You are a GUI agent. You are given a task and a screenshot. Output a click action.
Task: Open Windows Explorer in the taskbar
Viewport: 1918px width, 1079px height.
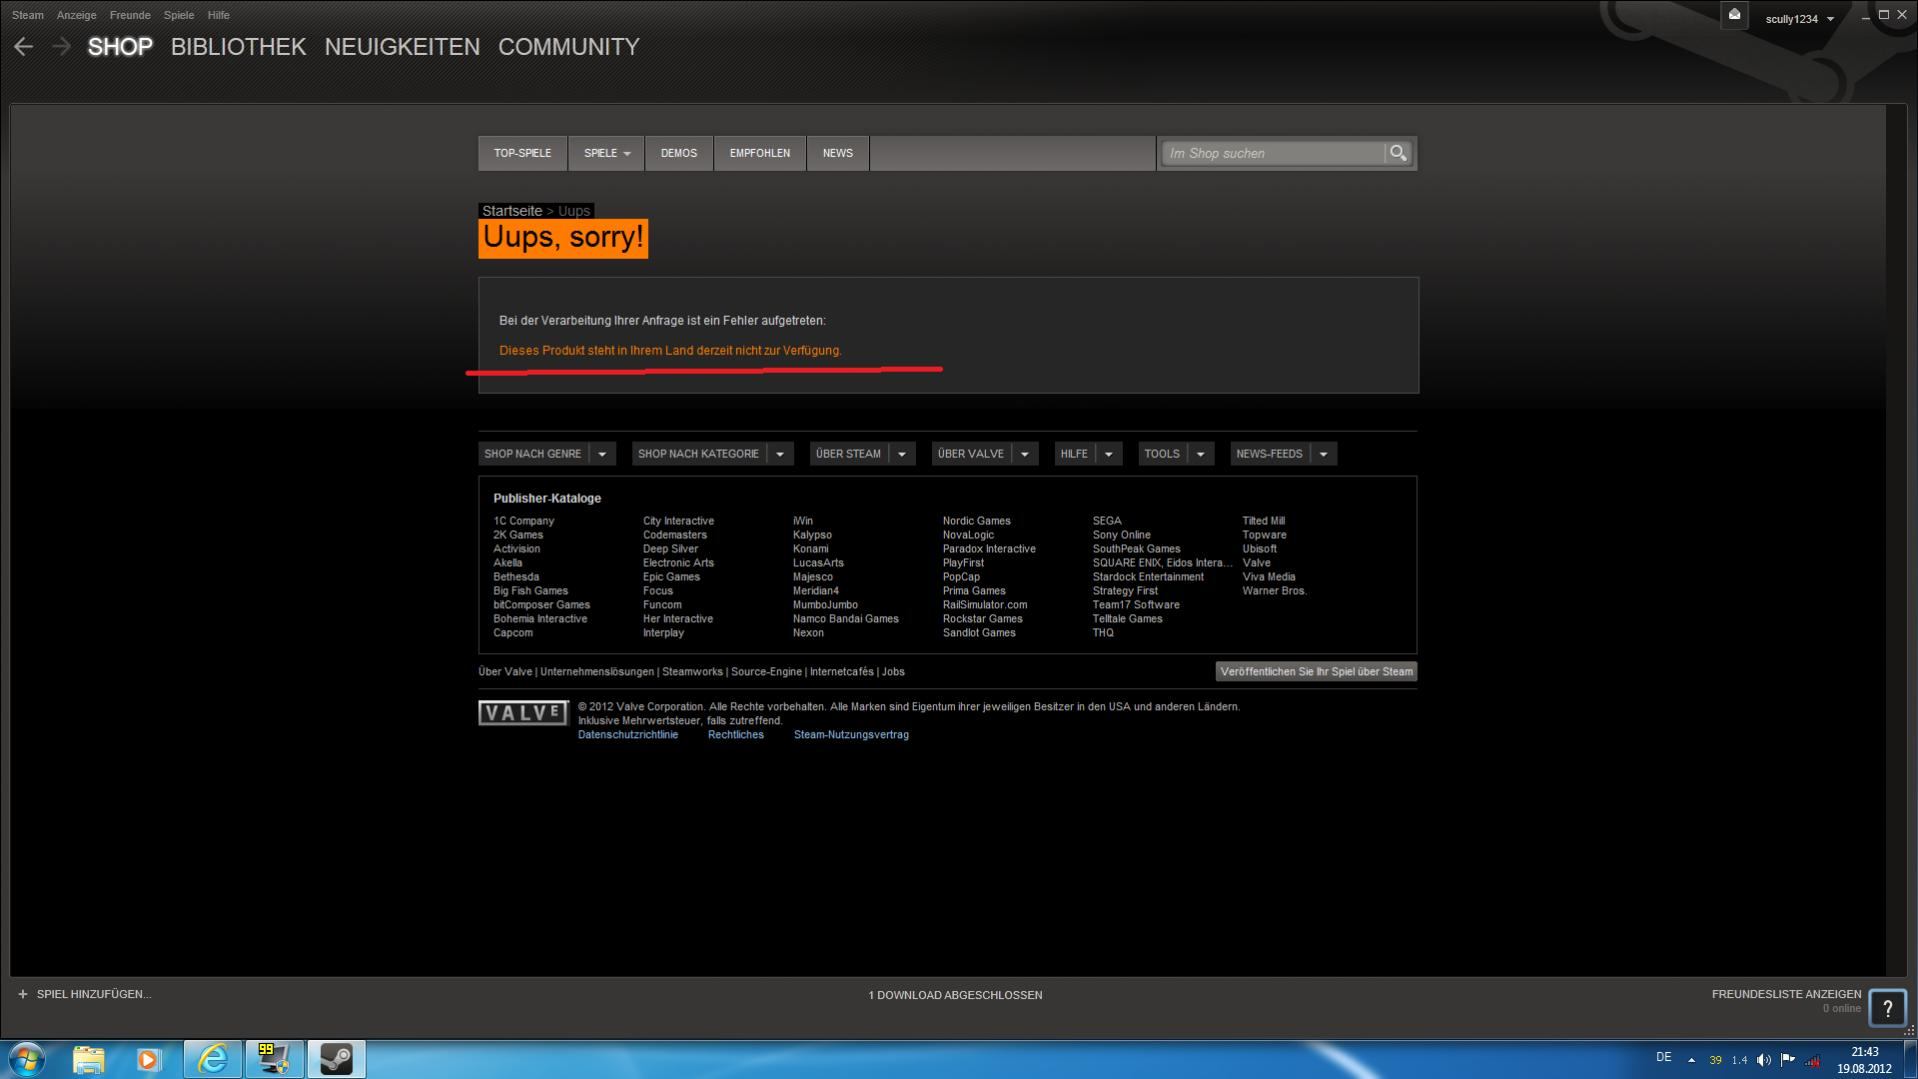tap(88, 1059)
